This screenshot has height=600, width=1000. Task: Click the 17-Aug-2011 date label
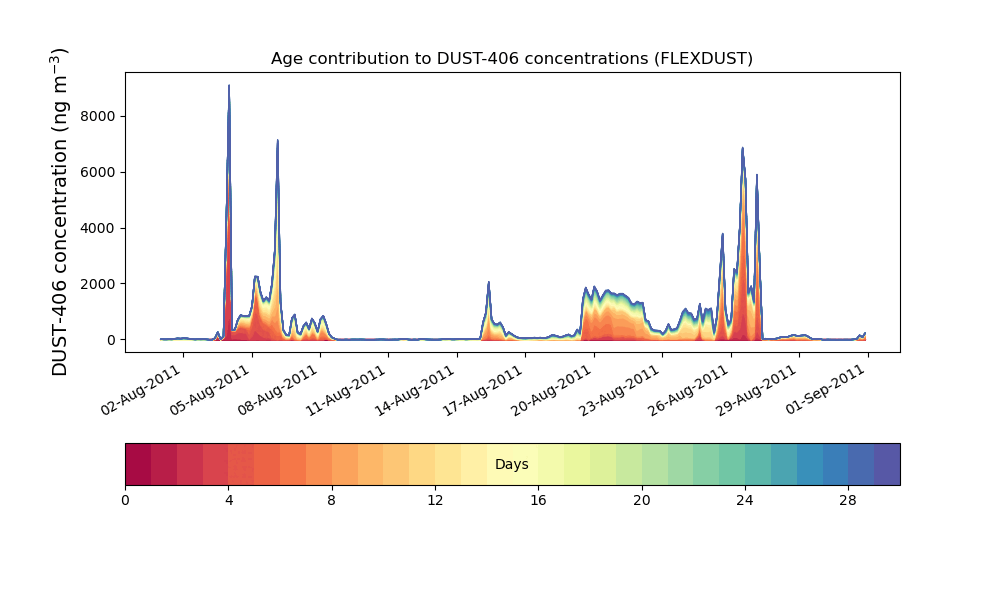coord(483,391)
